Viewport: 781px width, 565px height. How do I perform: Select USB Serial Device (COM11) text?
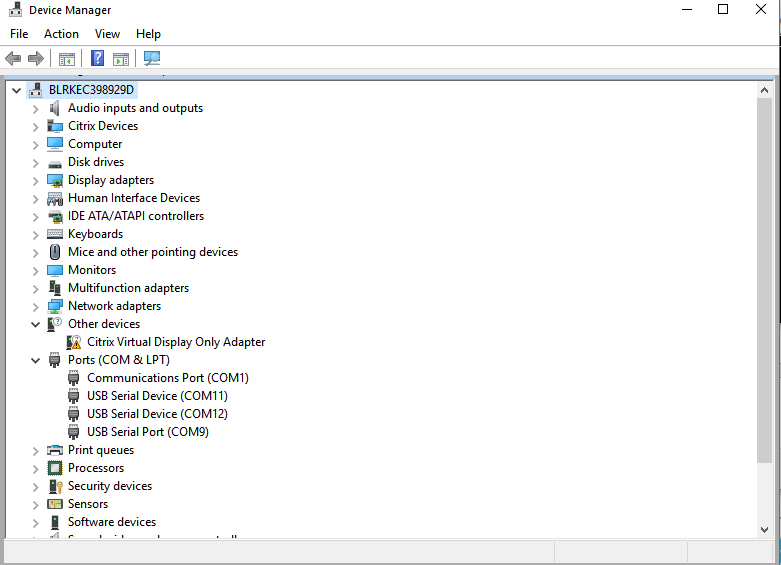[x=157, y=396]
